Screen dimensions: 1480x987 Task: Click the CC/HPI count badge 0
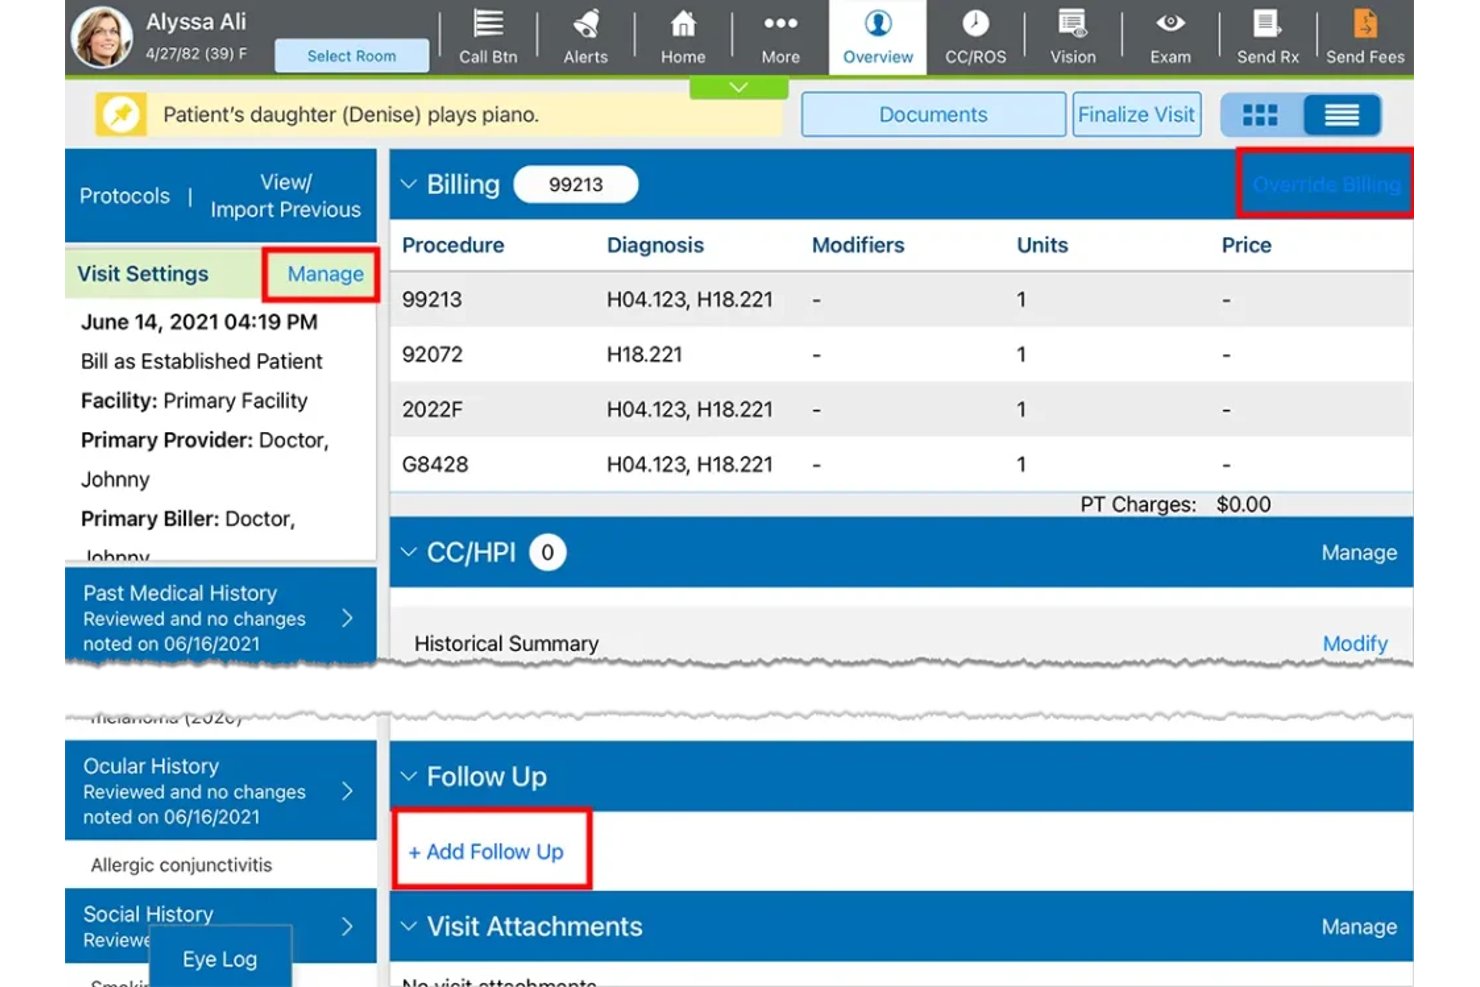547,552
